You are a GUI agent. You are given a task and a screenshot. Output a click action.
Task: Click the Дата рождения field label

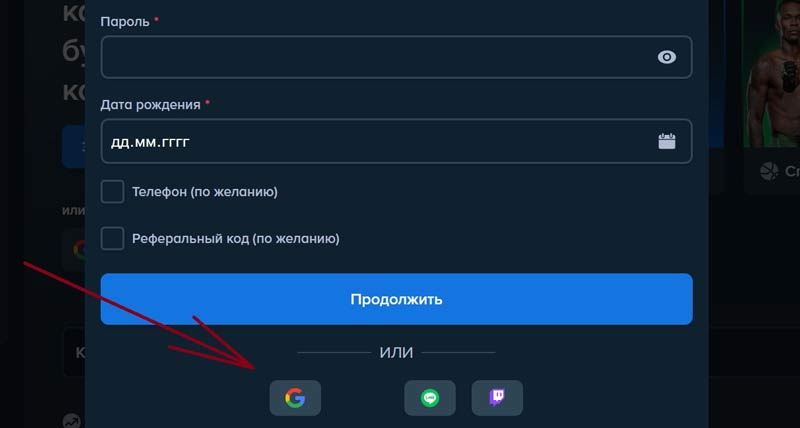pyautogui.click(x=151, y=105)
